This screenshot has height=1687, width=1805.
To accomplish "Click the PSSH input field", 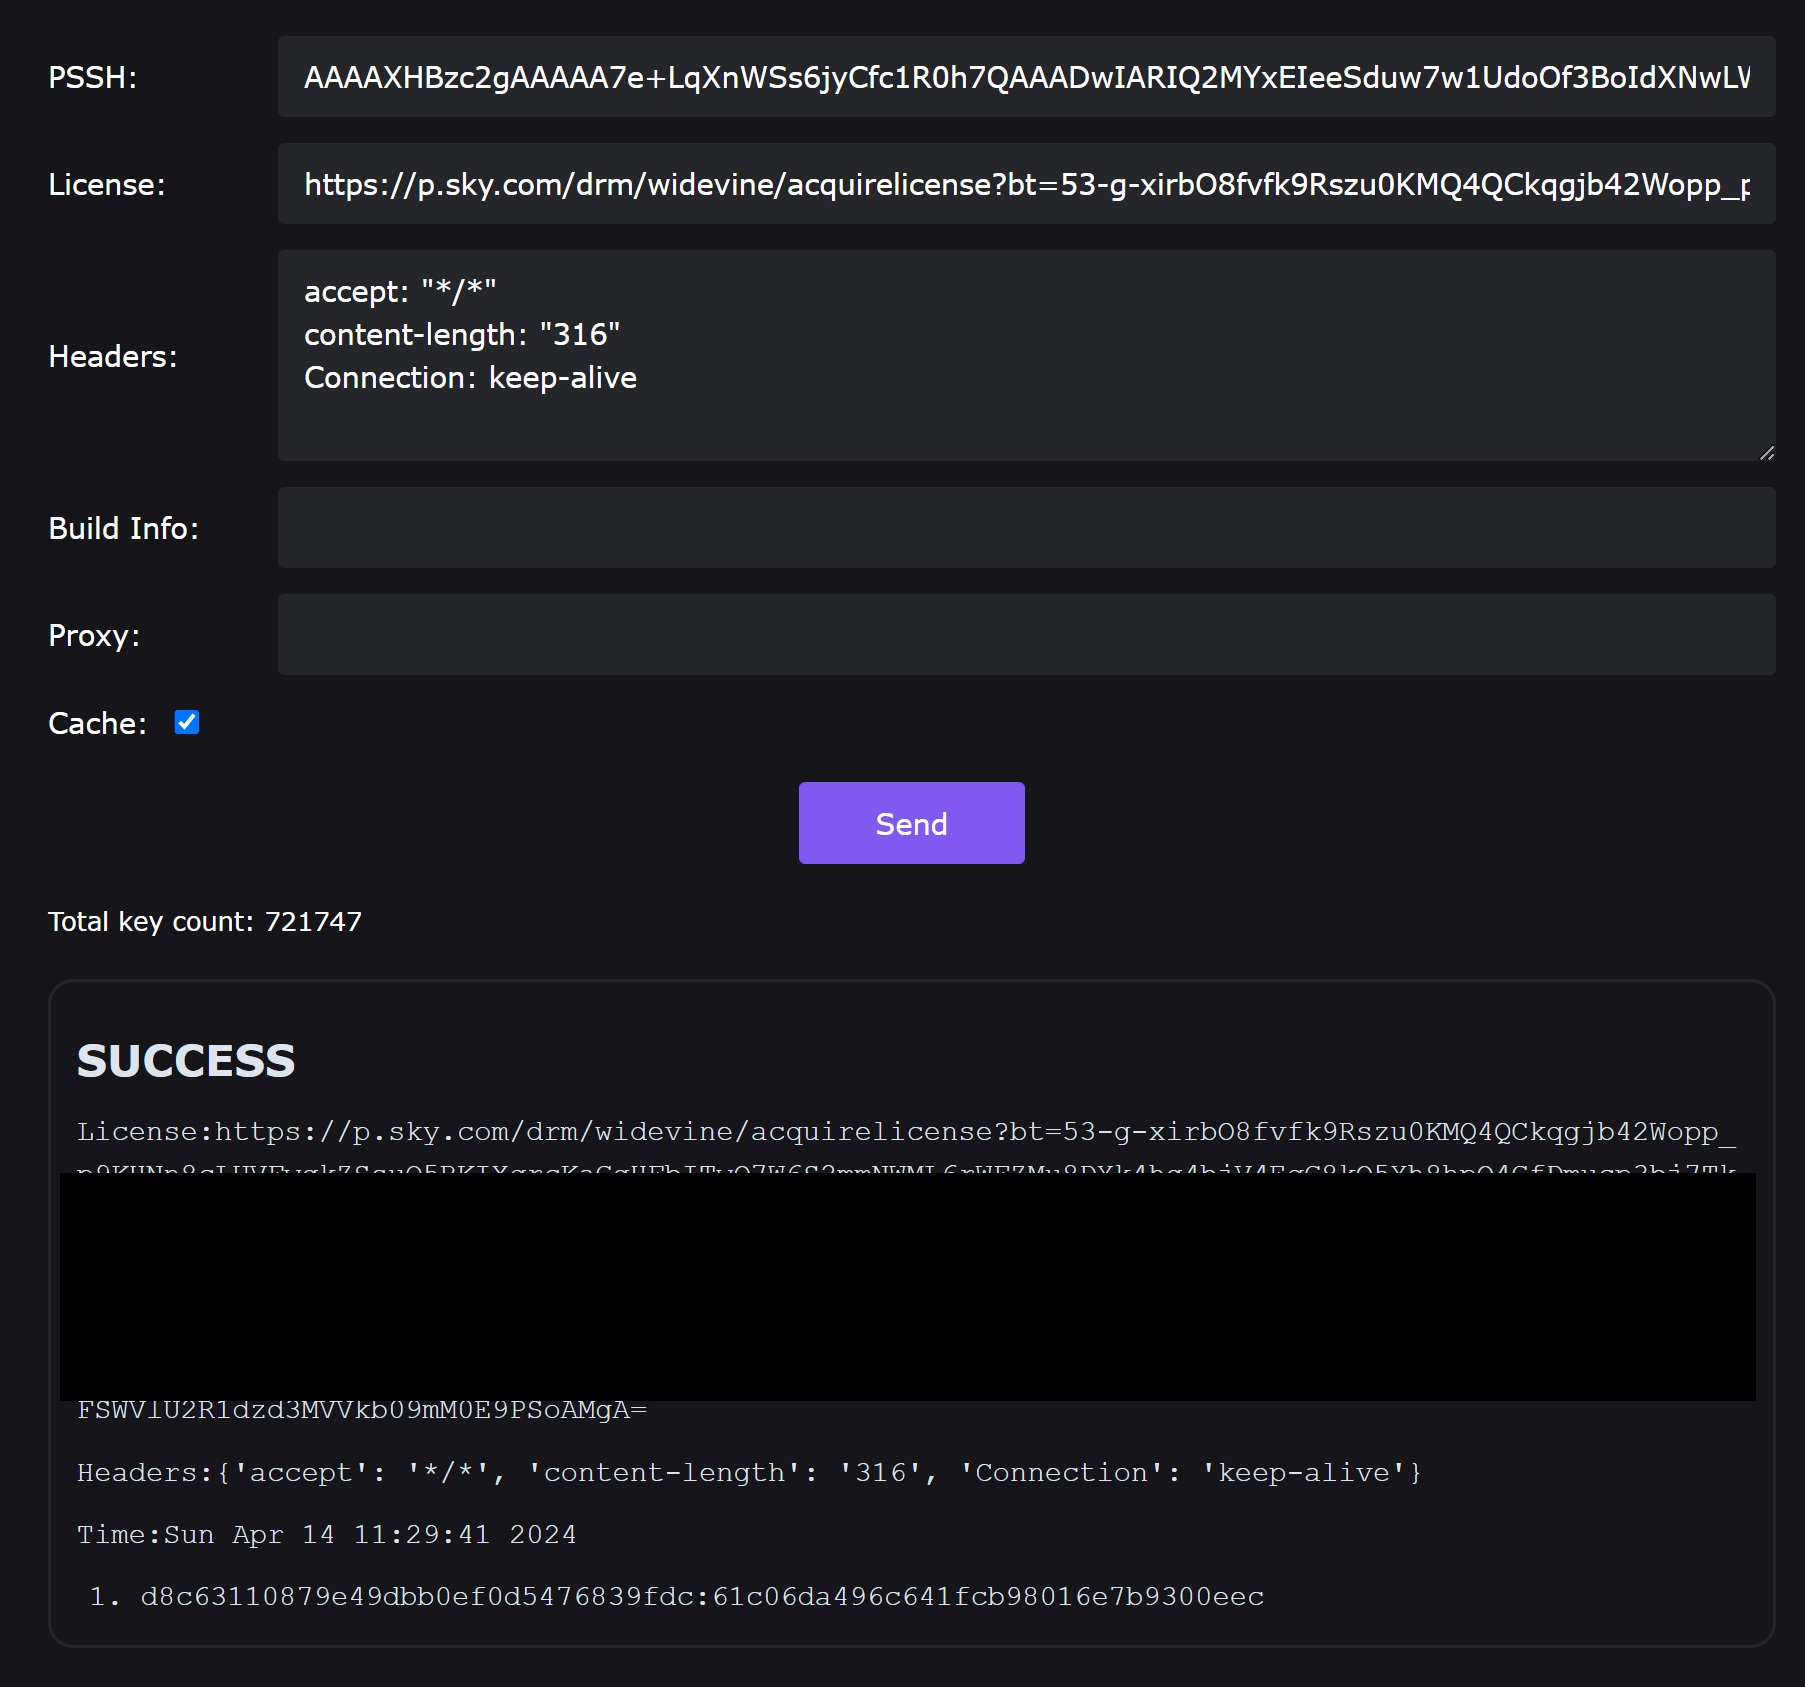I will pos(1026,77).
